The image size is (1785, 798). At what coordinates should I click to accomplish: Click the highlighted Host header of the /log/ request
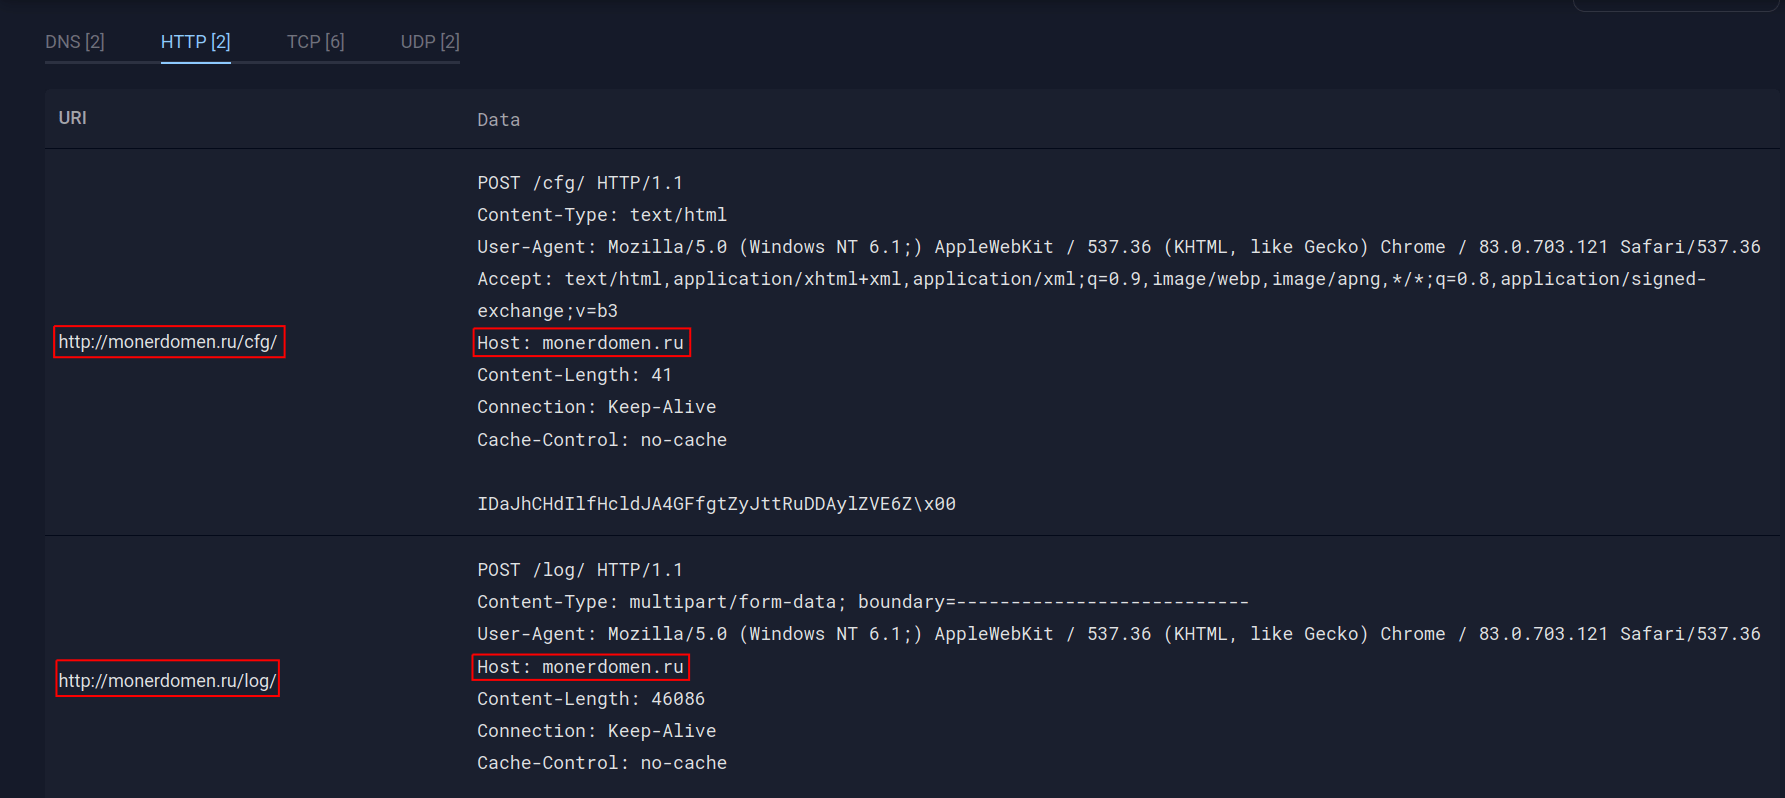pos(580,666)
